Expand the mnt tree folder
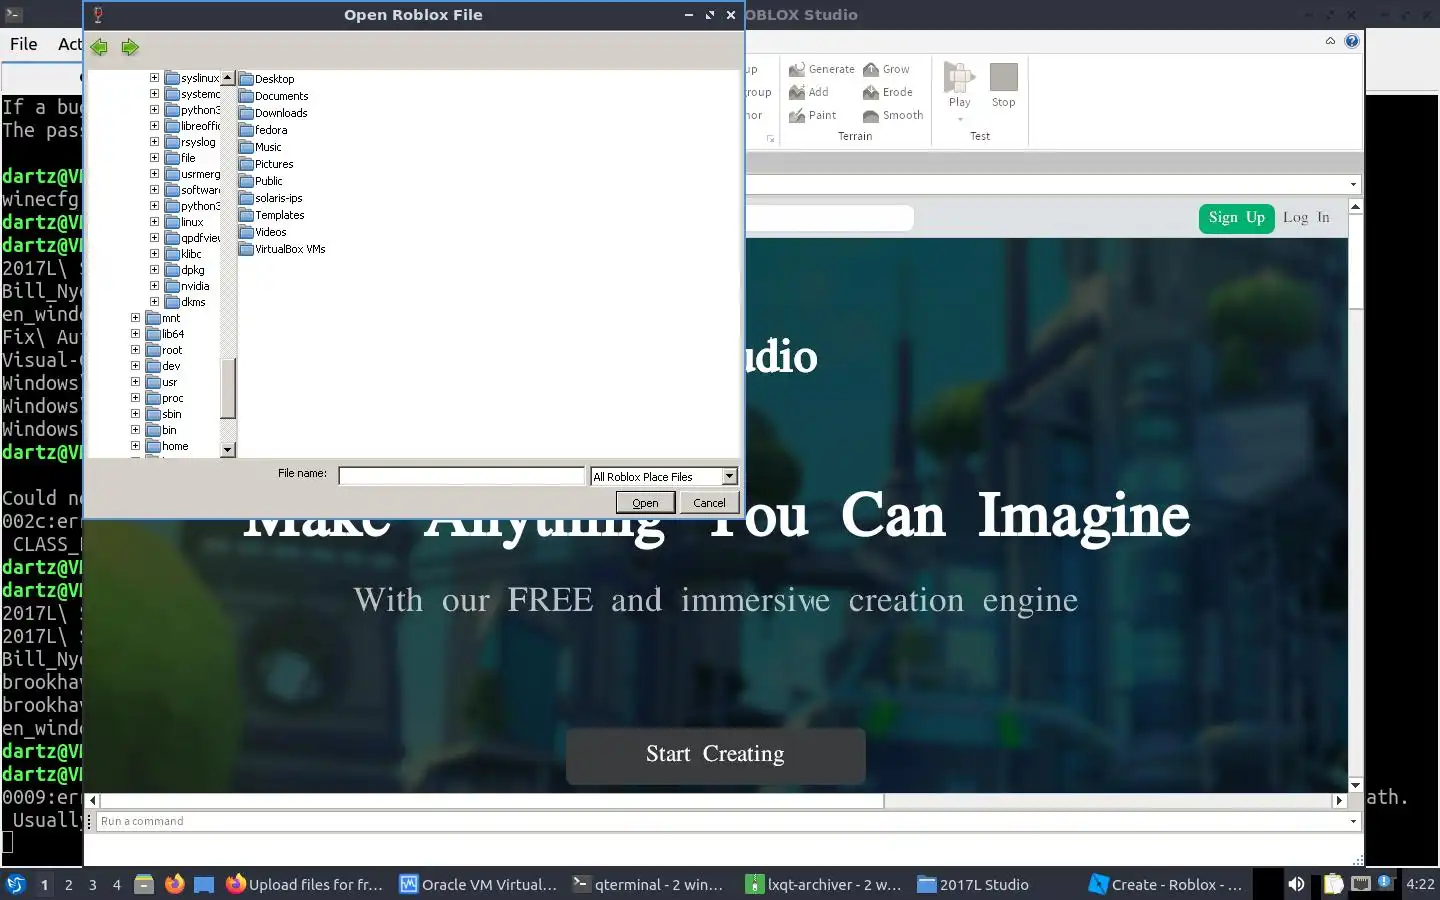 point(135,317)
